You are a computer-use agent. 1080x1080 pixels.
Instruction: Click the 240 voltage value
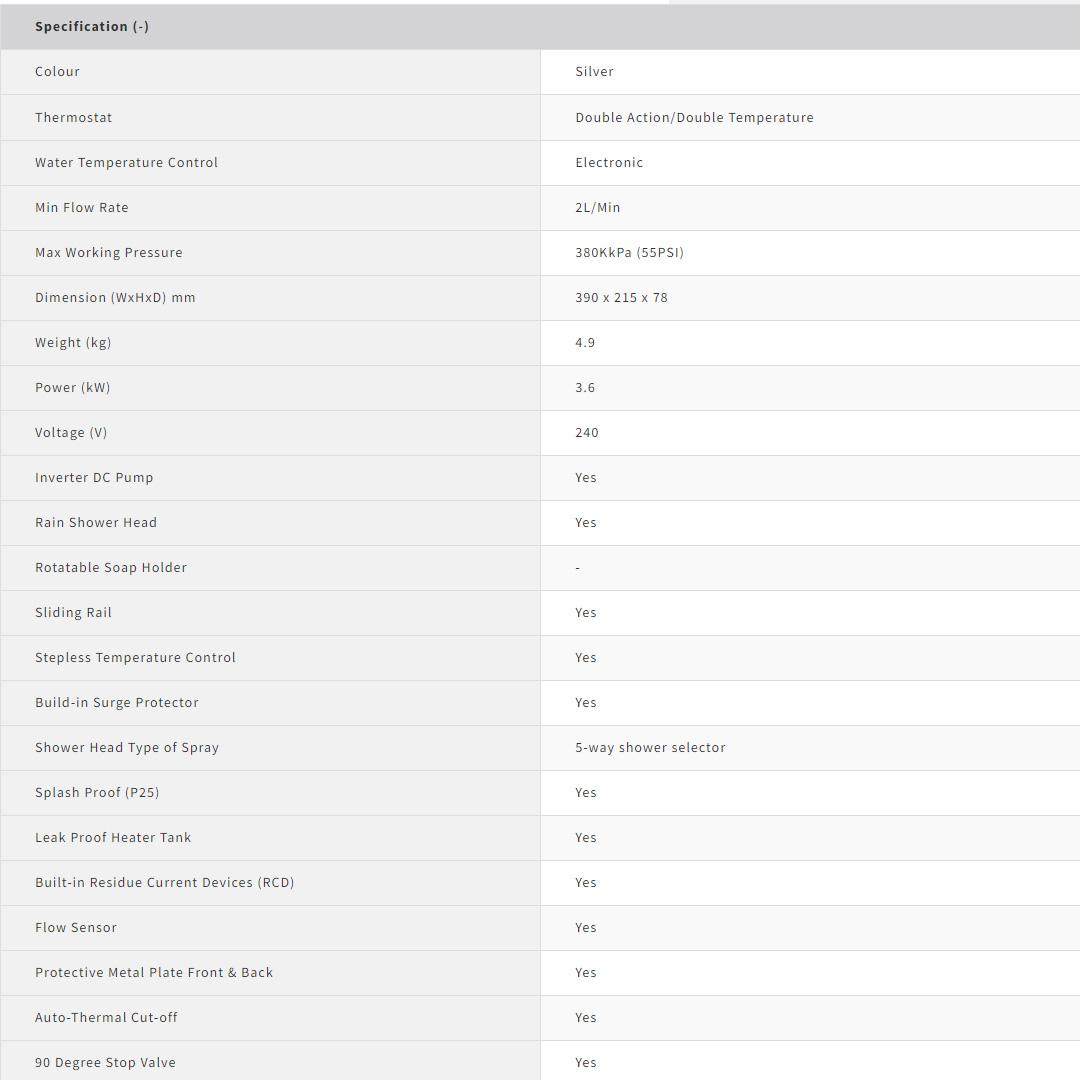point(587,433)
